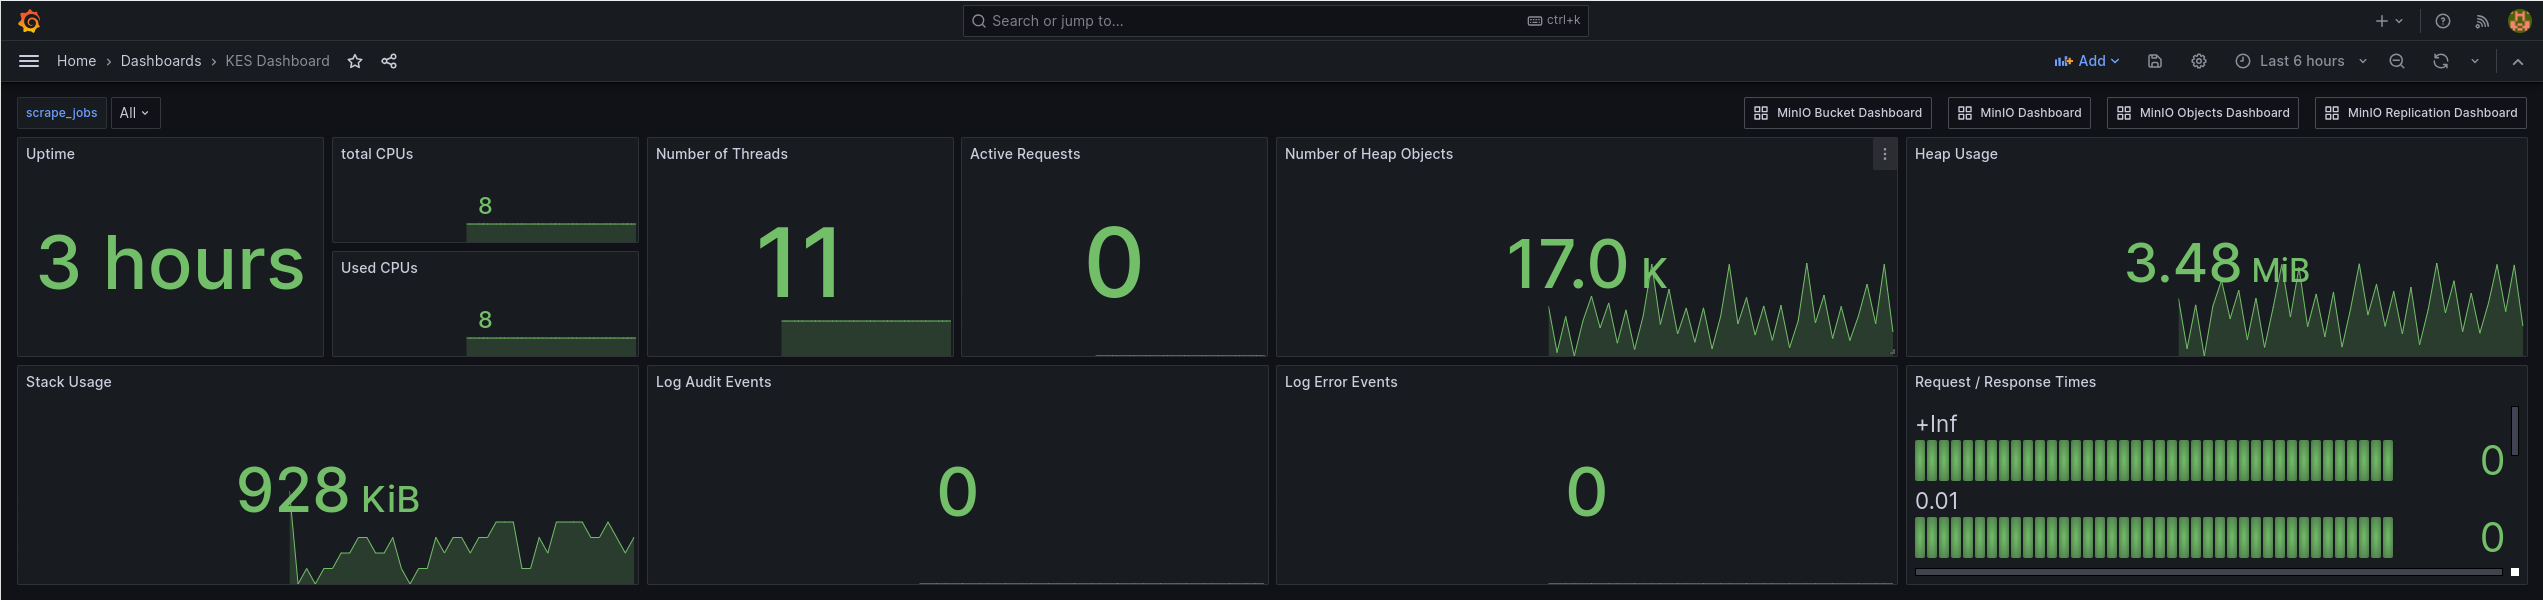Viewport: 2543px width, 600px height.
Task: Click the Heap Usage panel title
Action: [x=1956, y=154]
